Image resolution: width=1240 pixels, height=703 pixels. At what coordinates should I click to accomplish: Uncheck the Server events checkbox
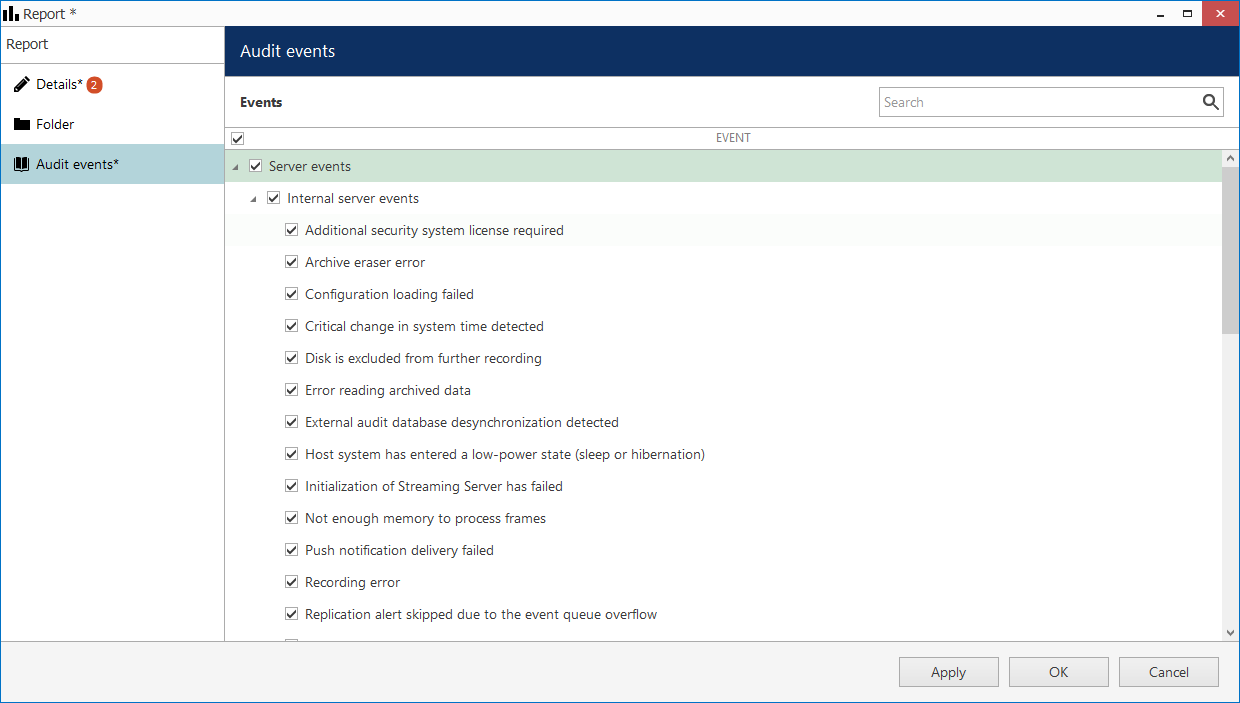(255, 166)
